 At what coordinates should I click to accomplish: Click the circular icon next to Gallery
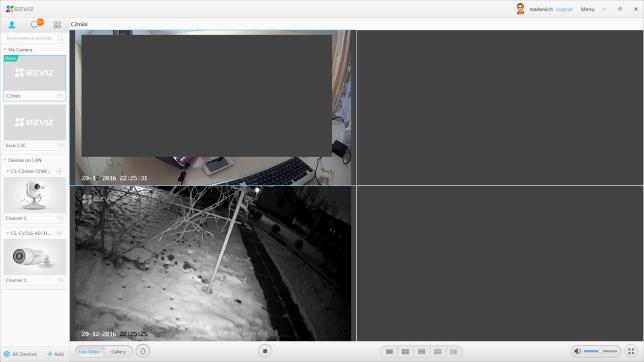click(x=143, y=351)
